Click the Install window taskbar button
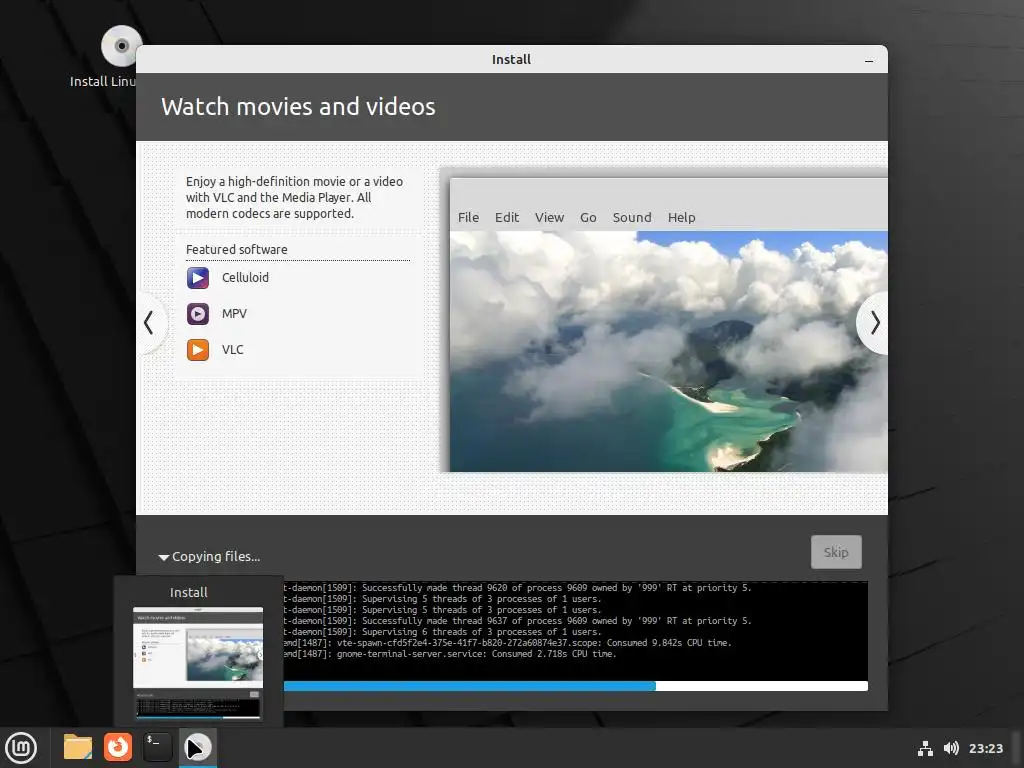This screenshot has height=768, width=1024. [x=197, y=748]
